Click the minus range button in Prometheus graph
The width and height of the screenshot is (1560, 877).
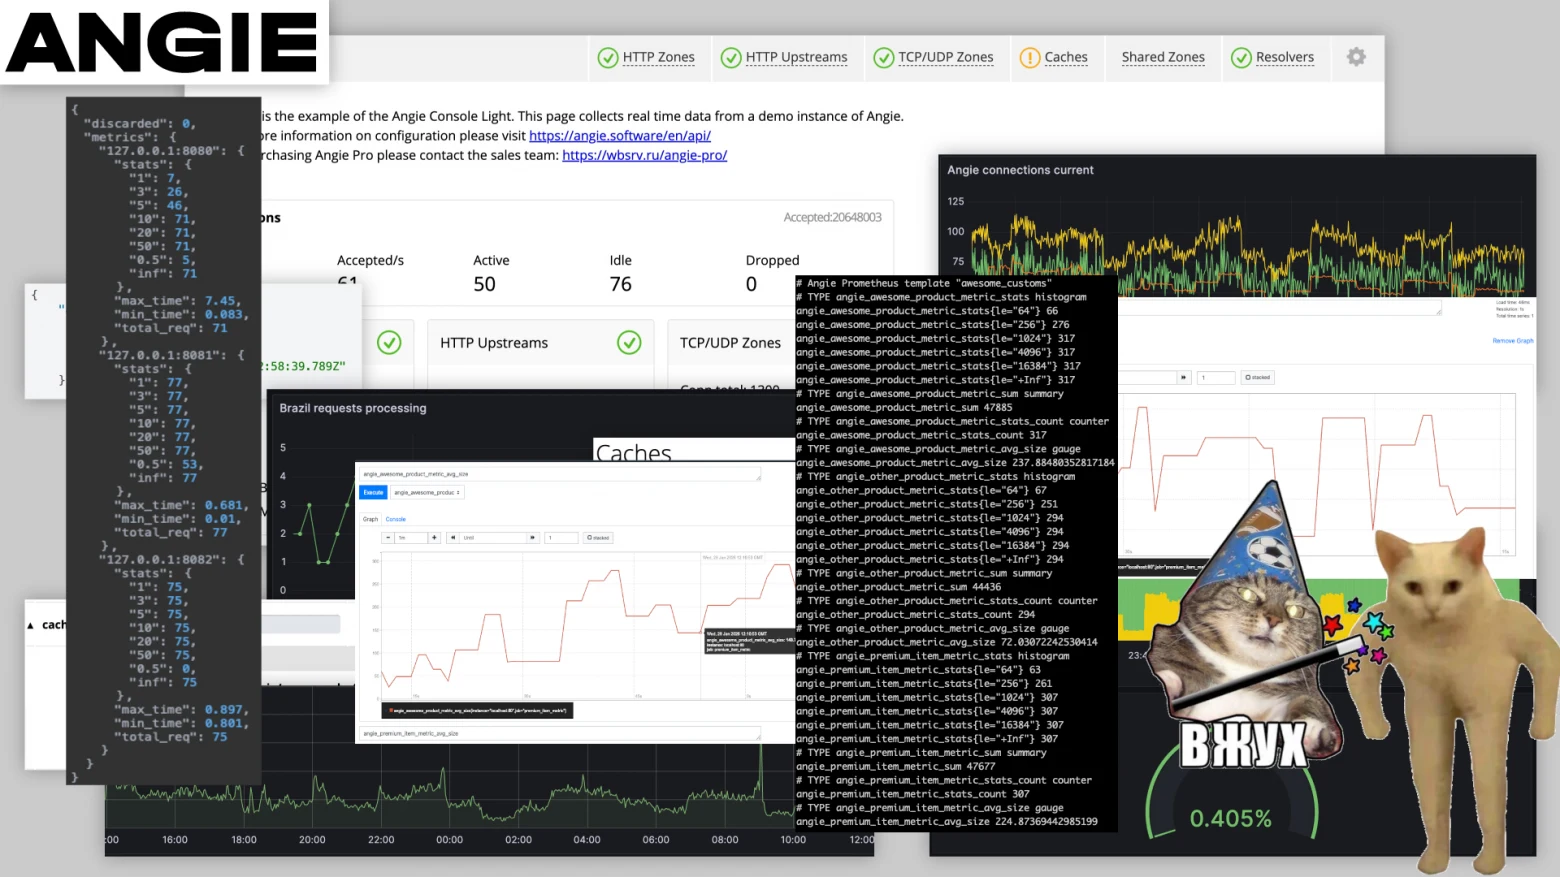tap(388, 537)
